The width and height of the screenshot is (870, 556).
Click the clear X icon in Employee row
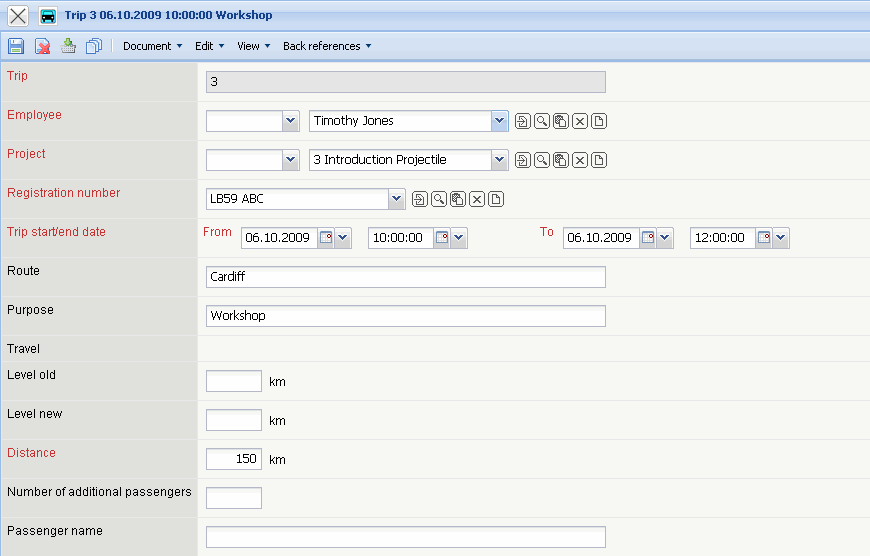pyautogui.click(x=580, y=122)
